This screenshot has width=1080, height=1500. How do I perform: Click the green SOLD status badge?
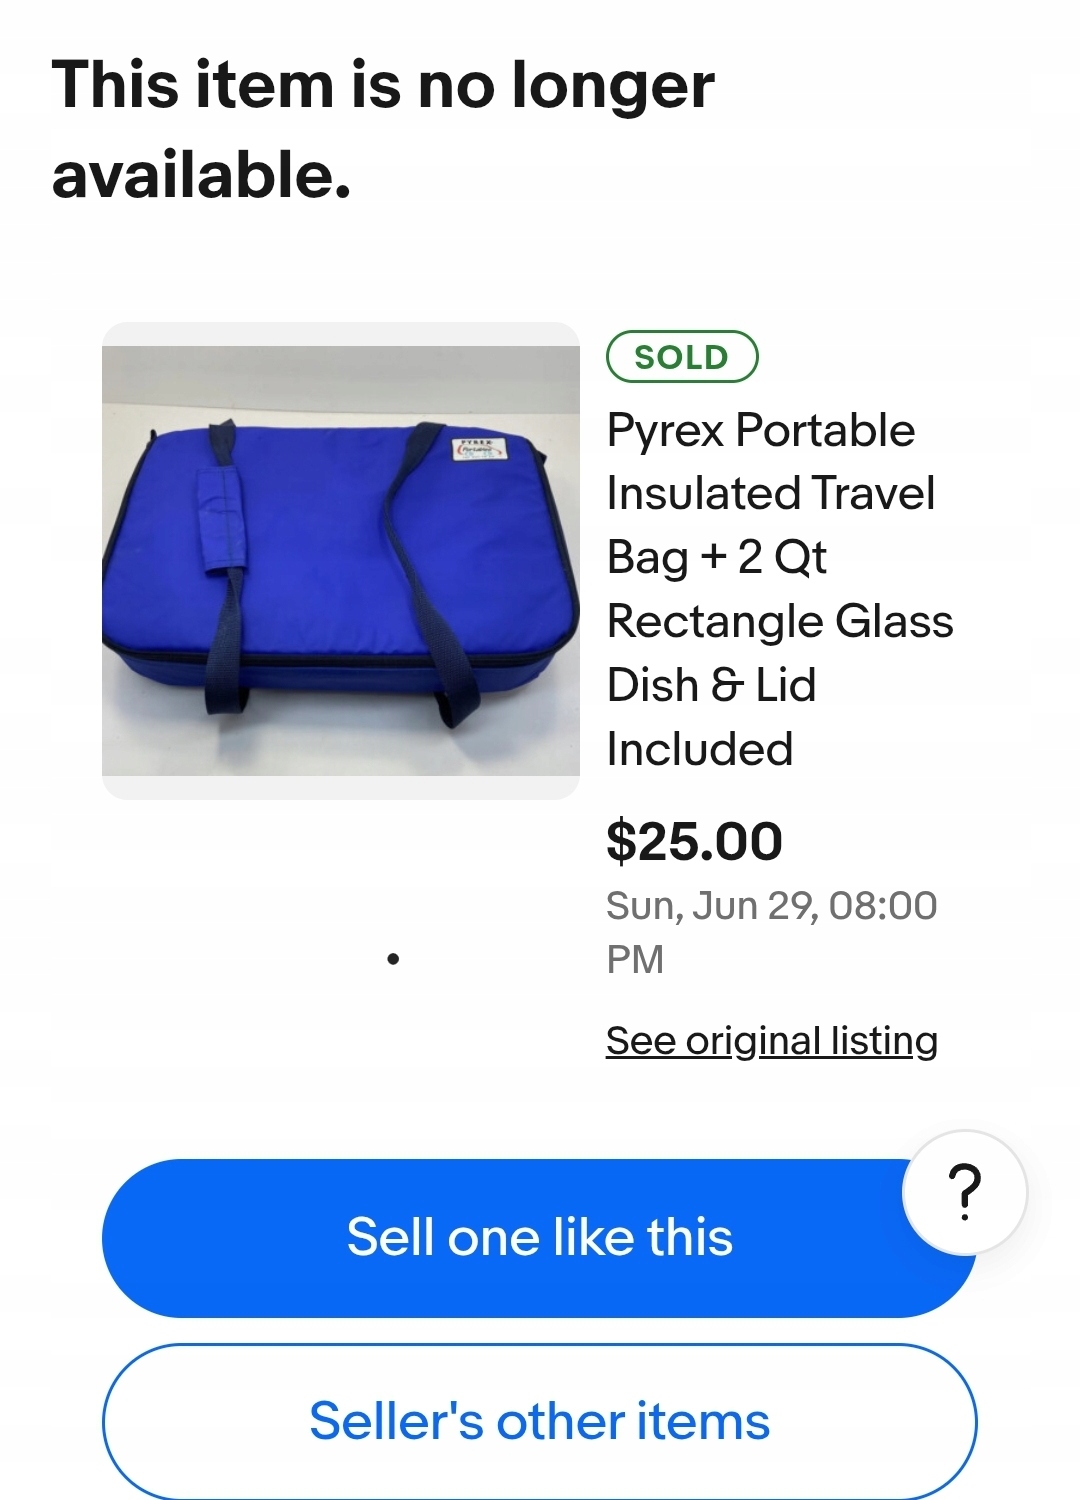point(682,357)
